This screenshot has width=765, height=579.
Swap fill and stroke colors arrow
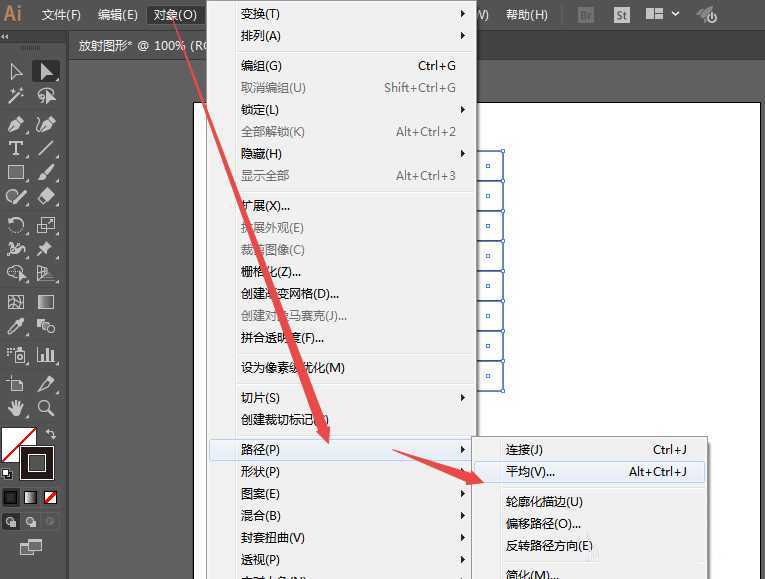click(x=51, y=435)
